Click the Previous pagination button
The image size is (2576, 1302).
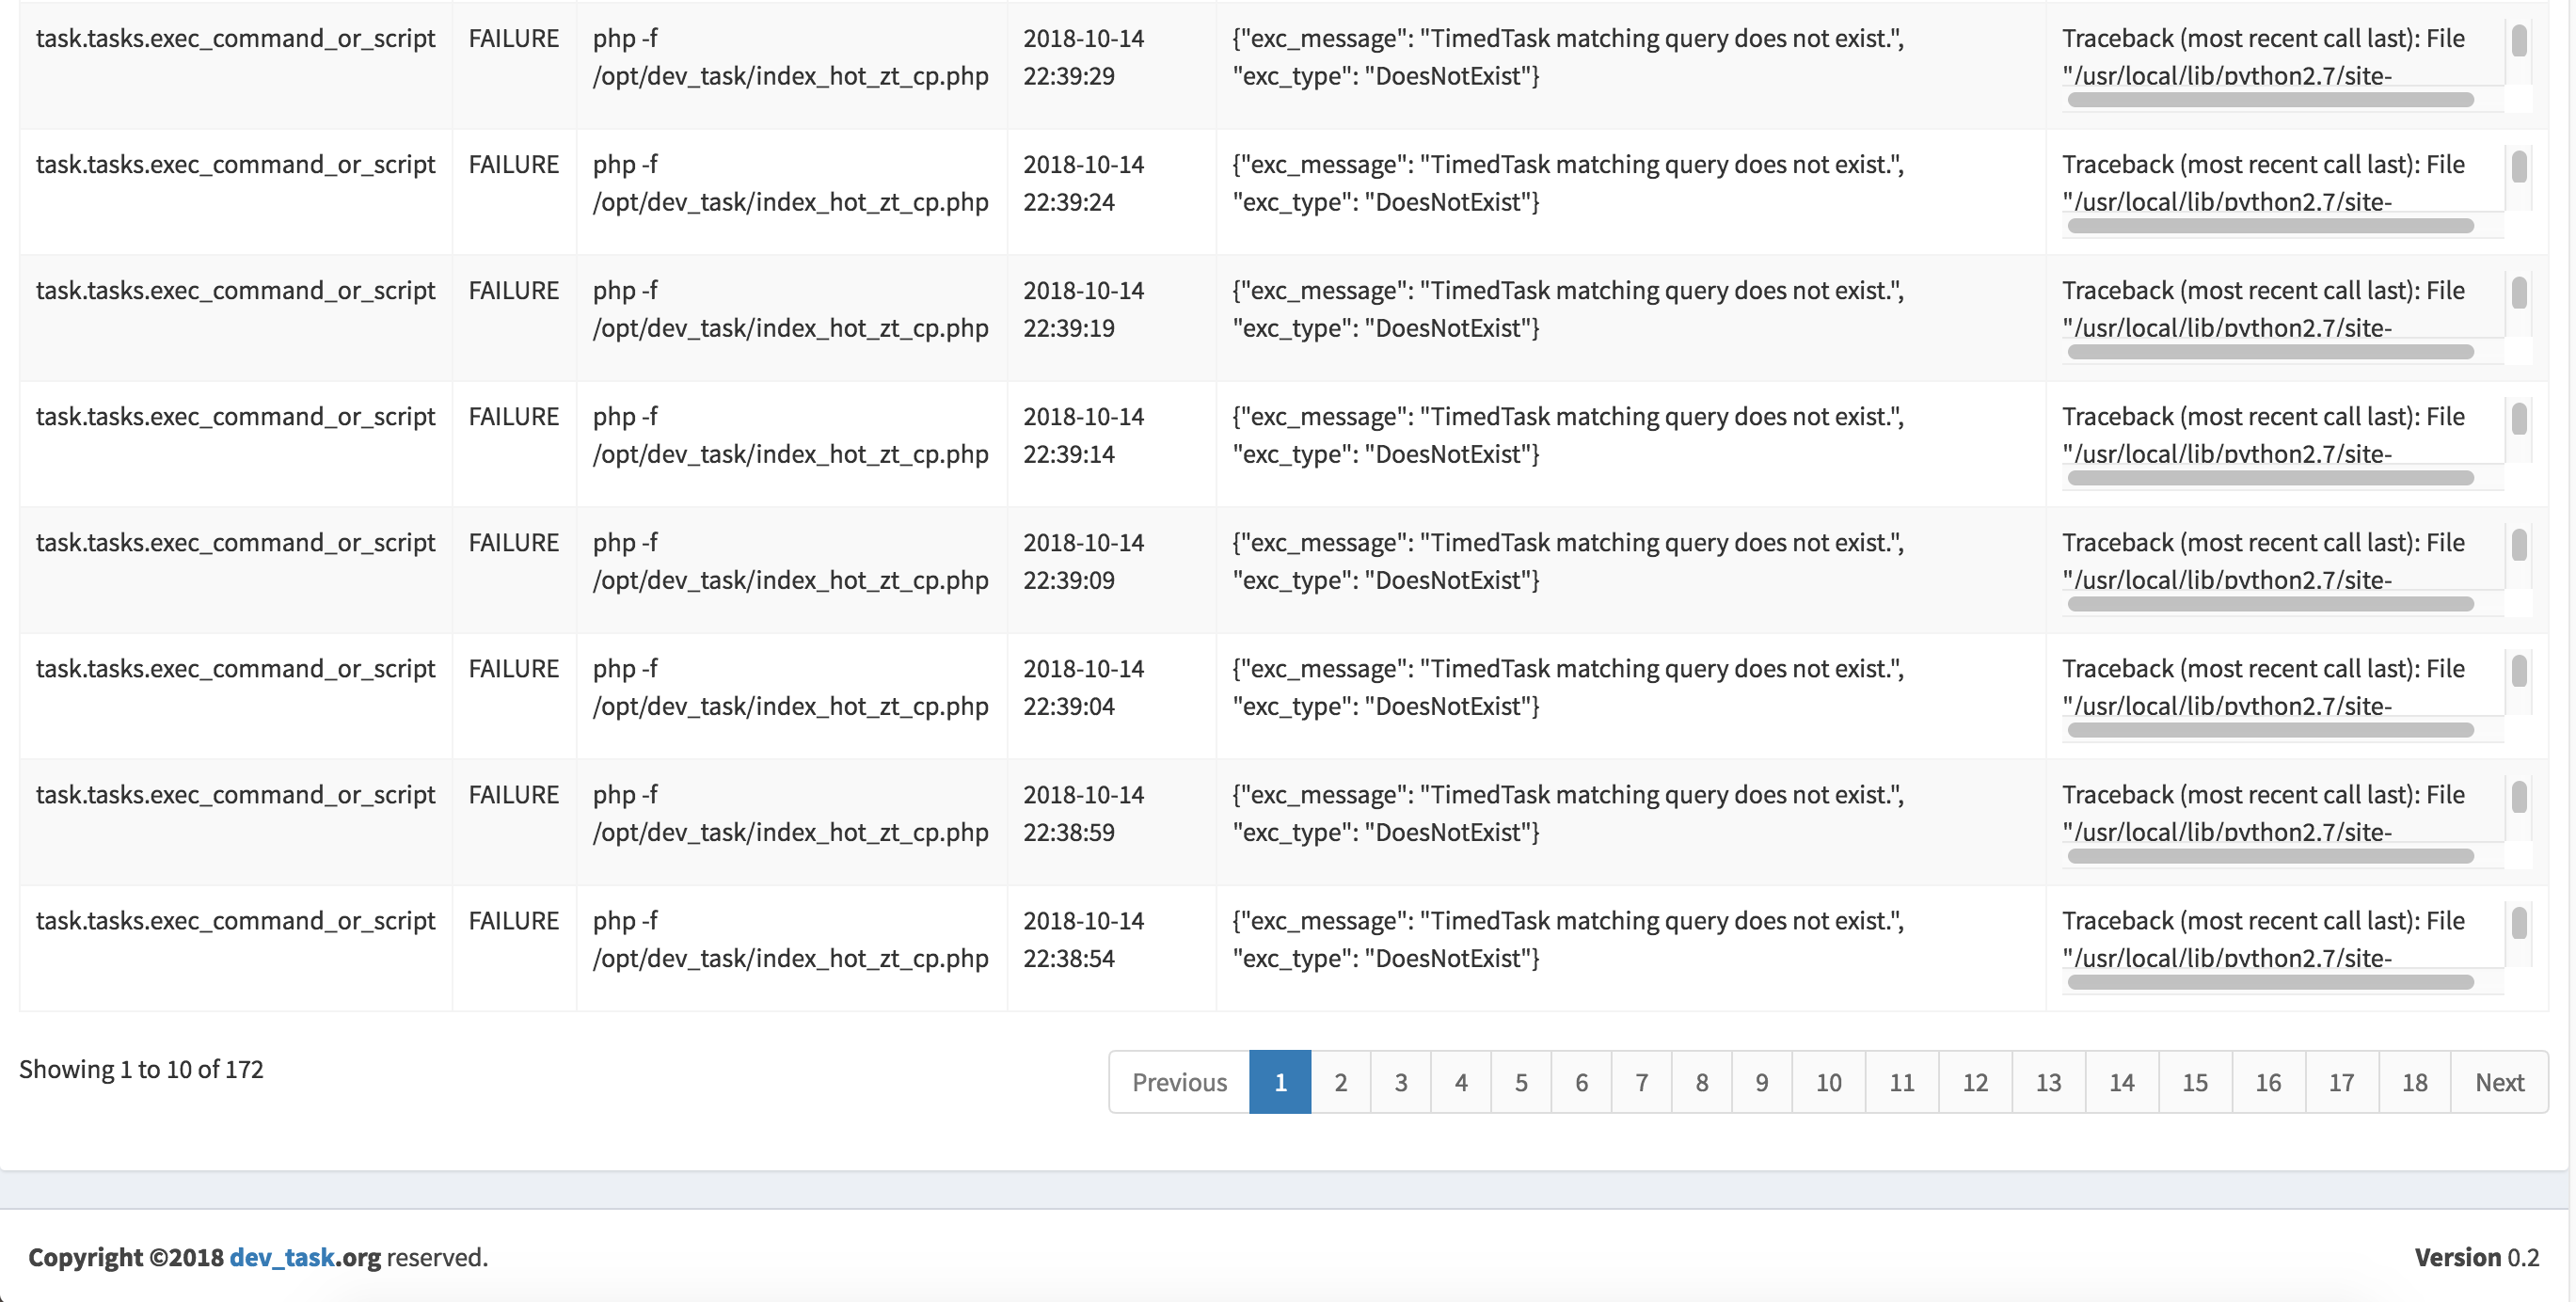point(1179,1082)
